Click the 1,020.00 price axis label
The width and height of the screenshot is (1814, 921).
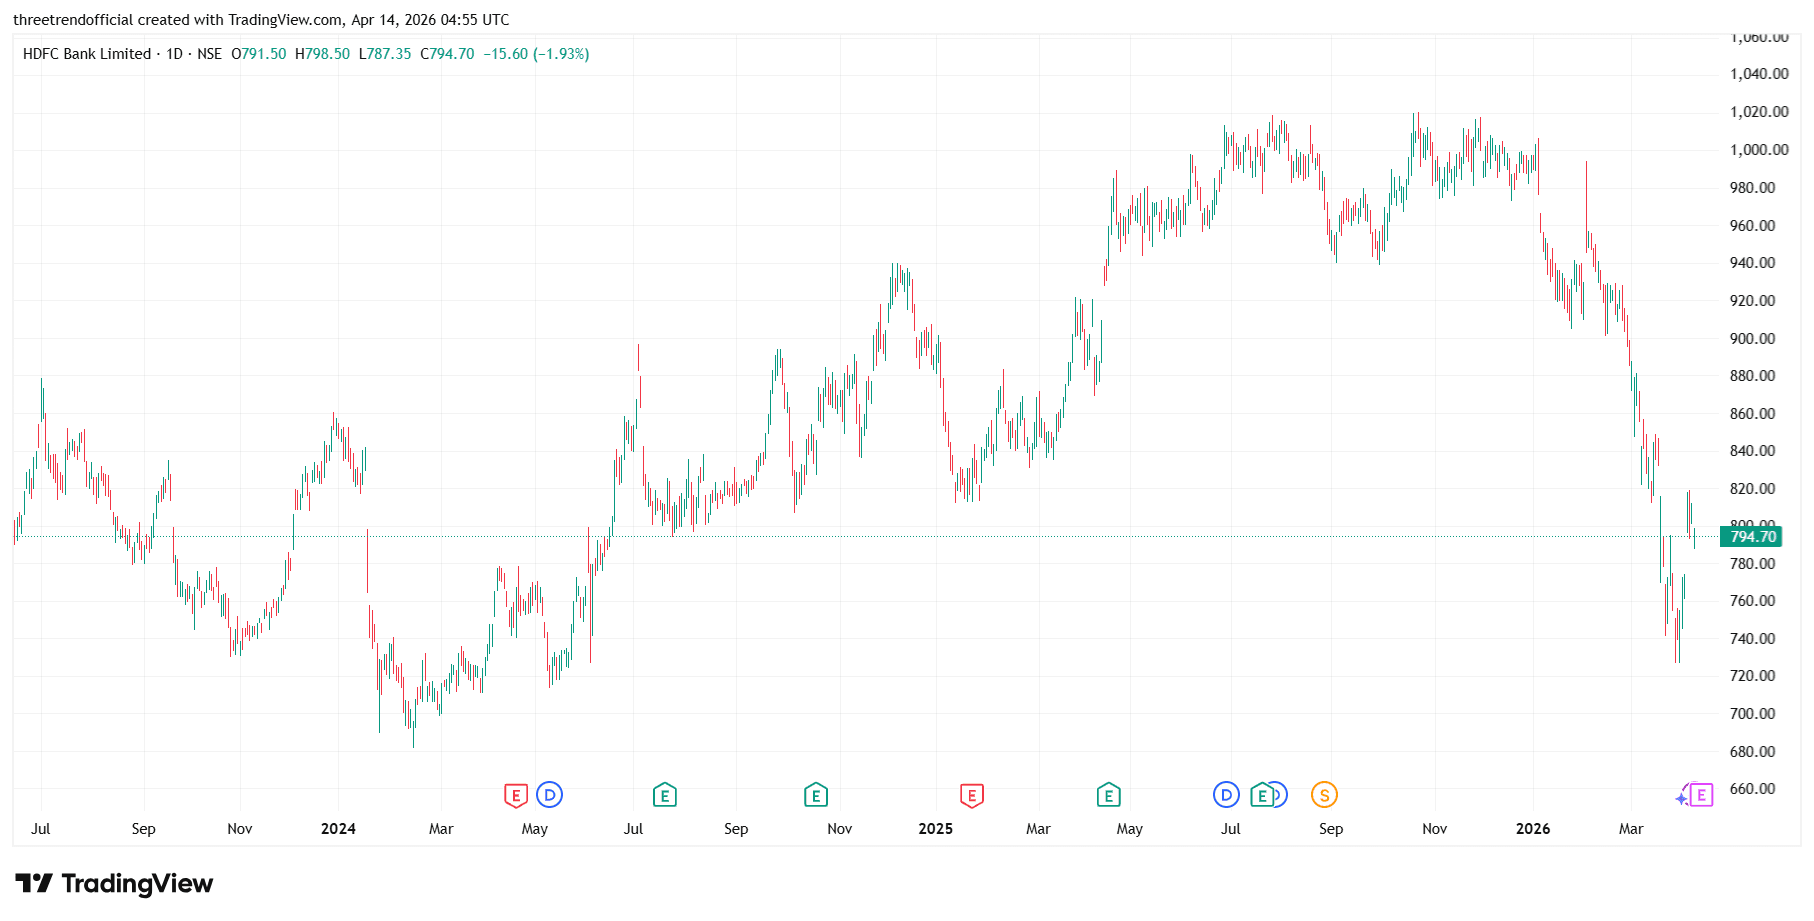point(1759,112)
